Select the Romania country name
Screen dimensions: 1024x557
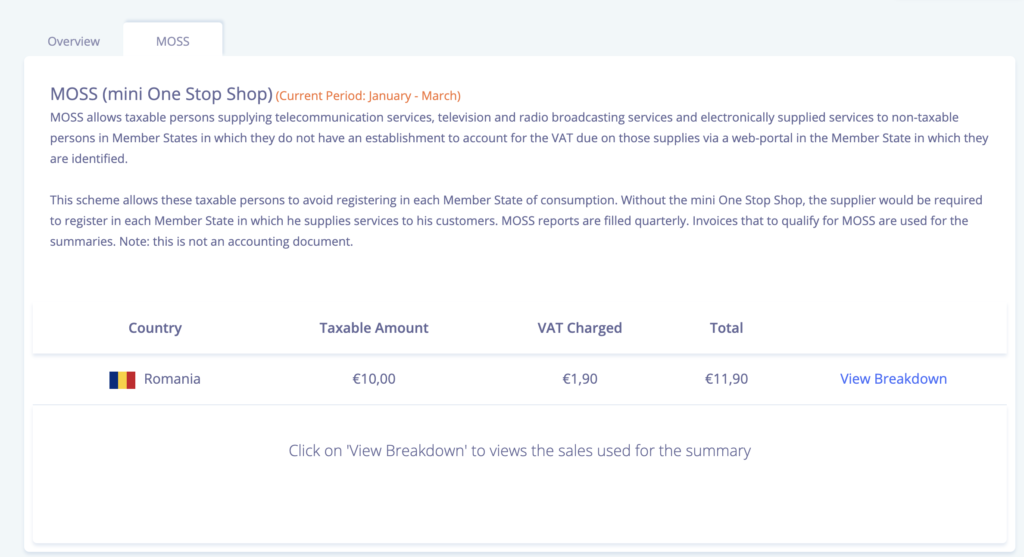pyautogui.click(x=172, y=379)
